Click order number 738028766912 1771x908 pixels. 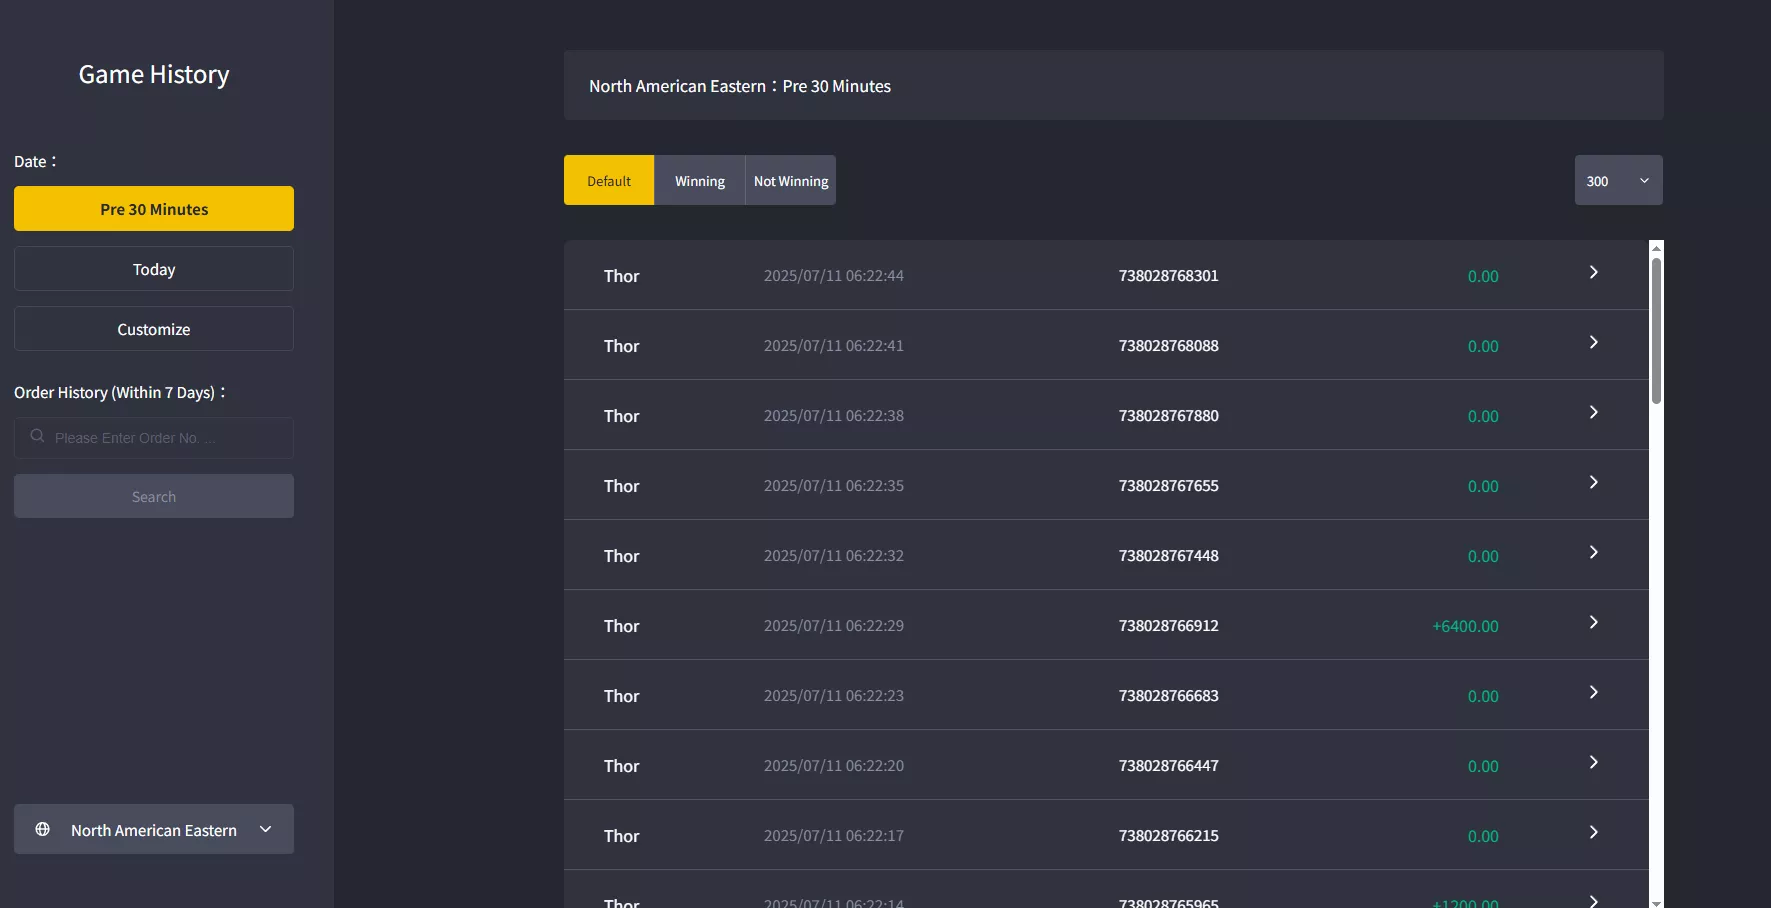(x=1169, y=625)
